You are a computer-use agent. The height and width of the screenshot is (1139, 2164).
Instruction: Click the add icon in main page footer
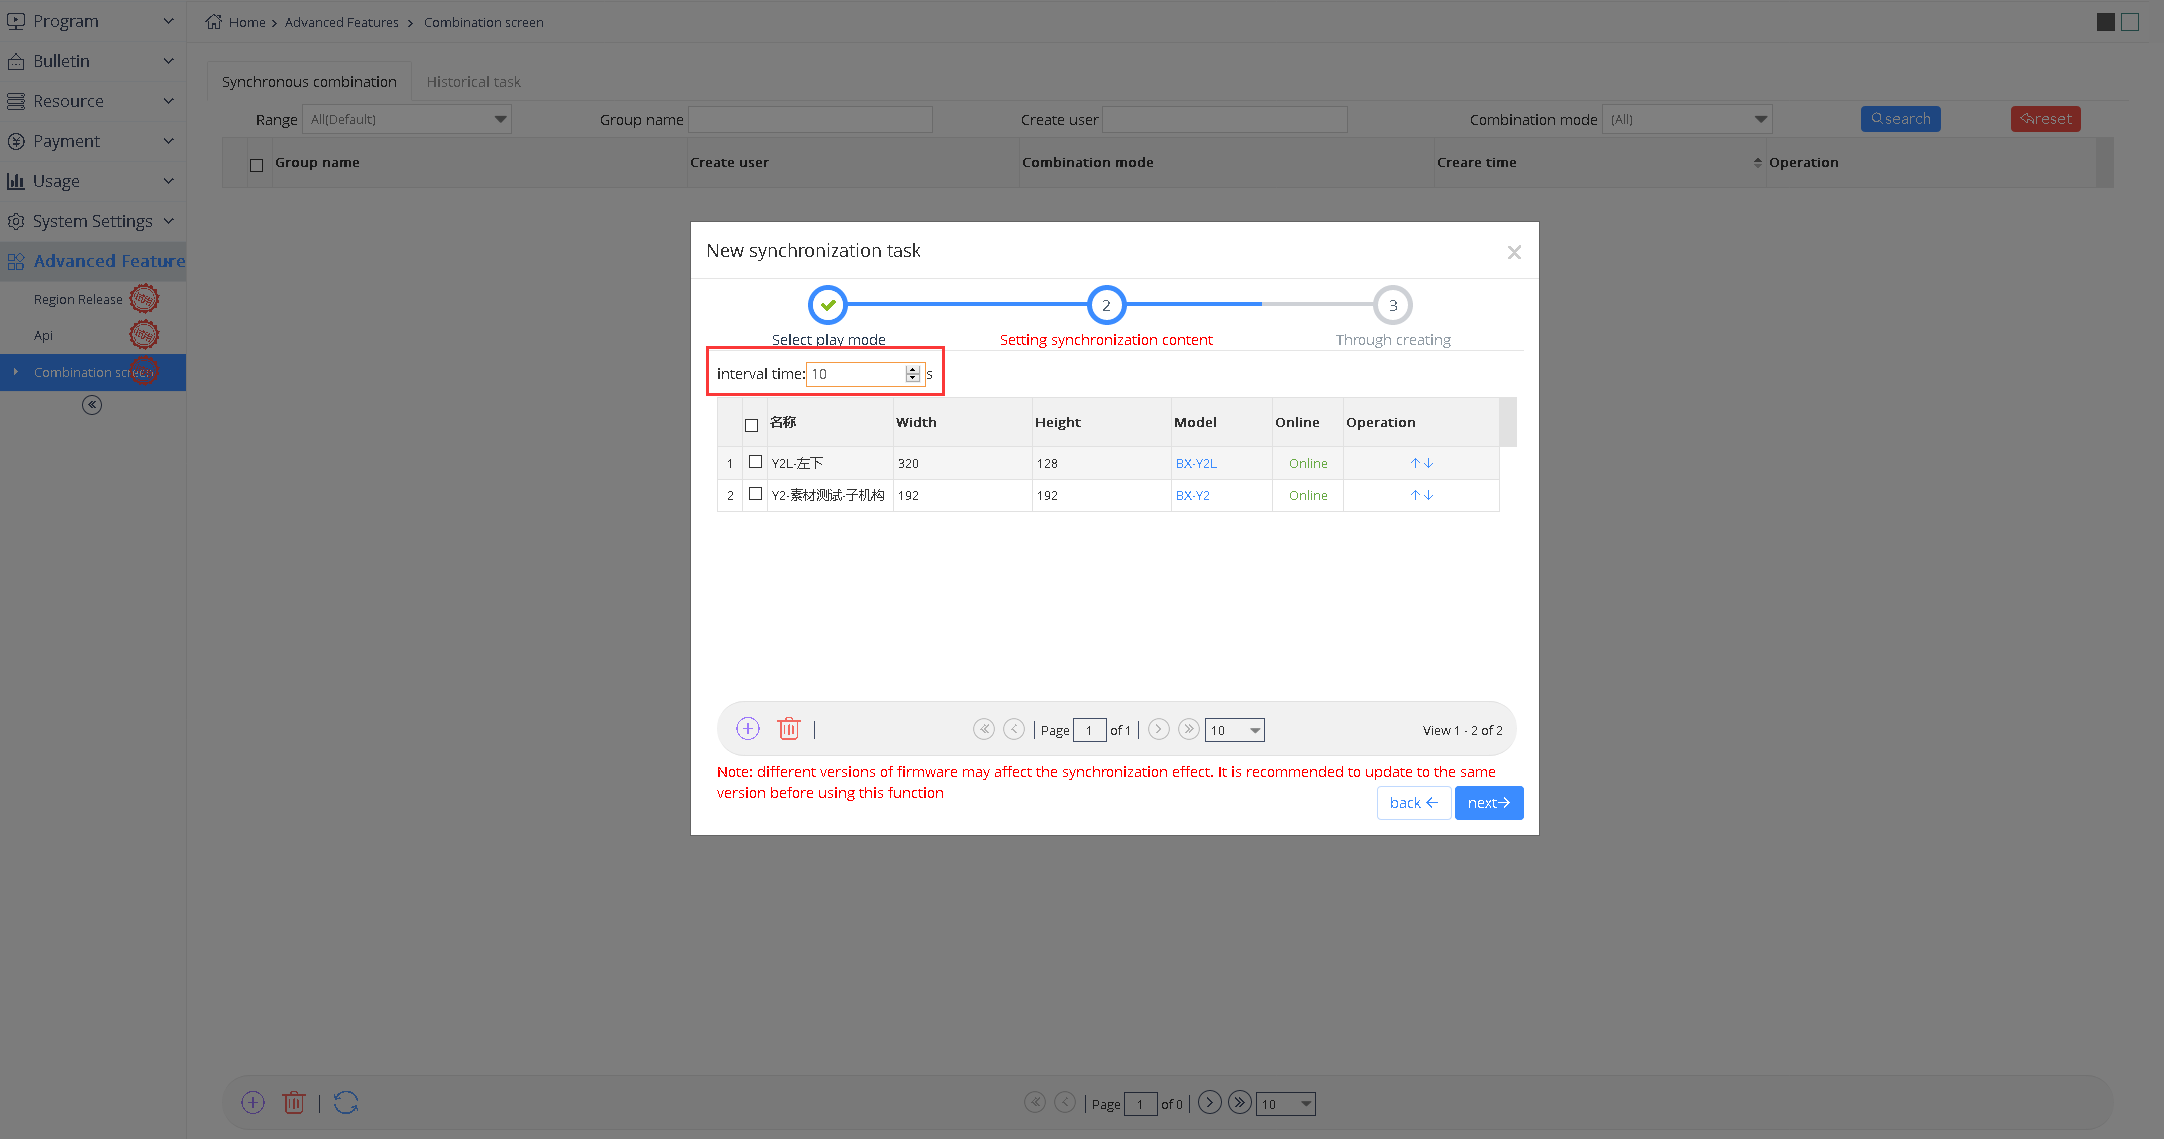253,1103
